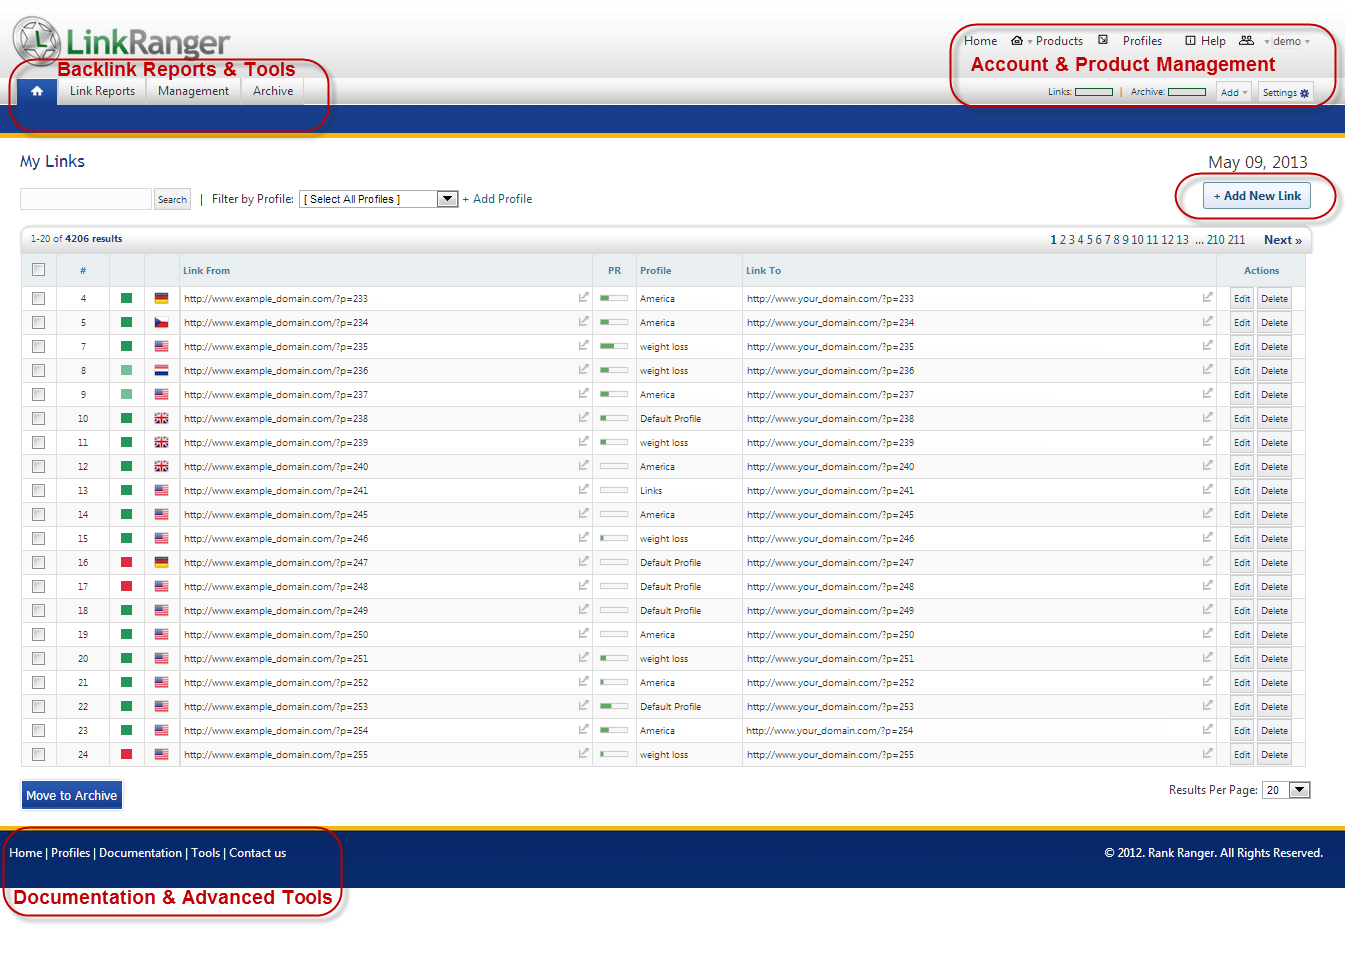Tick the checkbox for row 7
Viewport: 1345px width, 969px height.
(38, 347)
